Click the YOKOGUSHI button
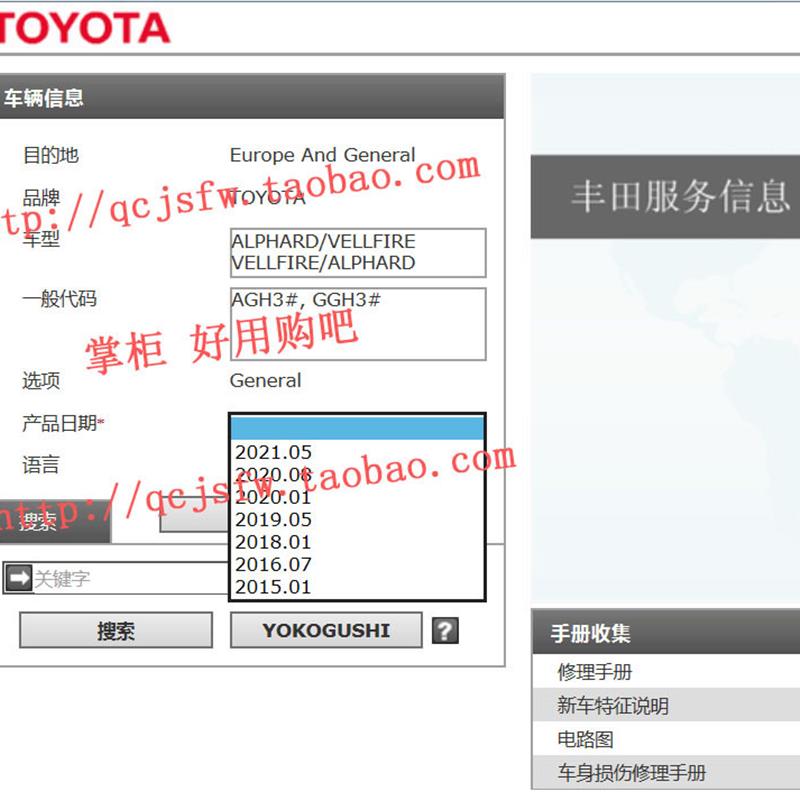The height and width of the screenshot is (800, 800). click(x=326, y=631)
